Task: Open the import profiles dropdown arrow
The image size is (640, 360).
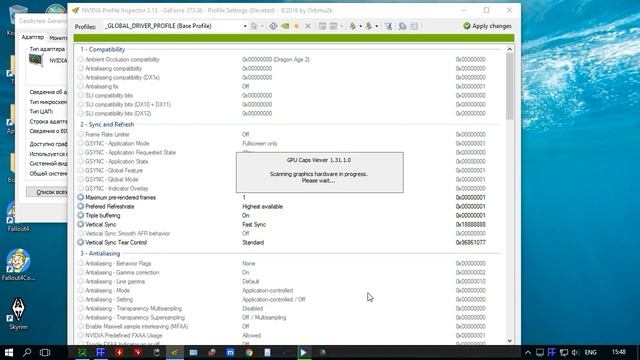Action: 377,26
